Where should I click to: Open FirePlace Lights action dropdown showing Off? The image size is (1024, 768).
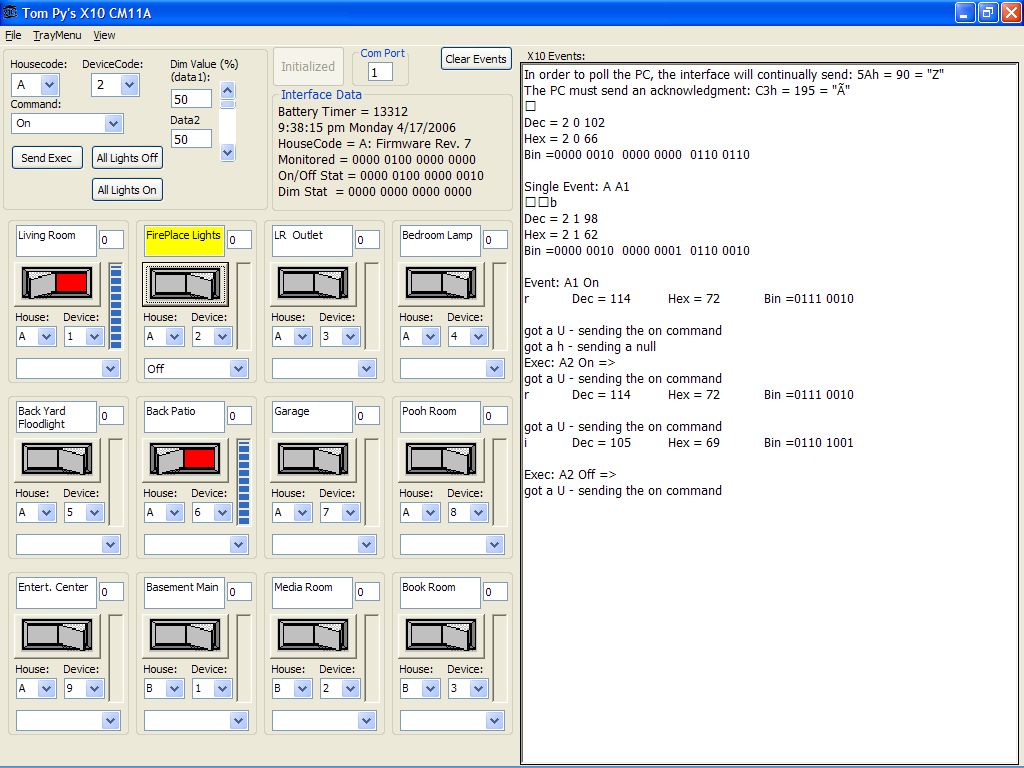pyautogui.click(x=237, y=369)
